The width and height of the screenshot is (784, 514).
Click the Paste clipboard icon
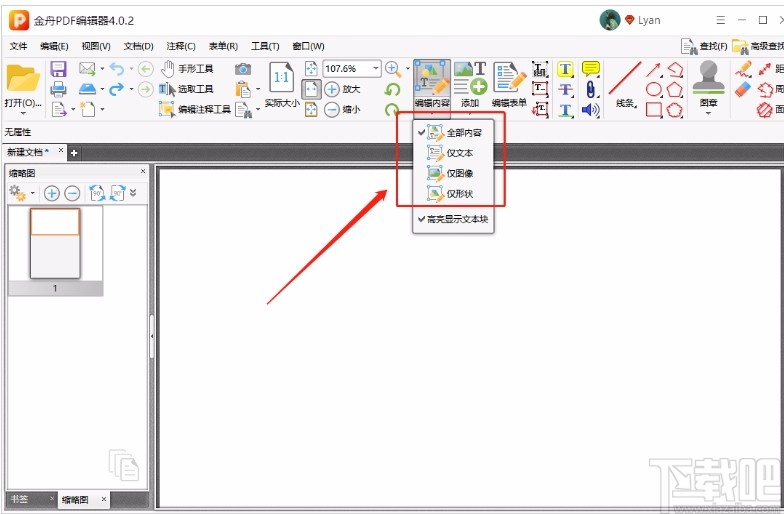[243, 89]
